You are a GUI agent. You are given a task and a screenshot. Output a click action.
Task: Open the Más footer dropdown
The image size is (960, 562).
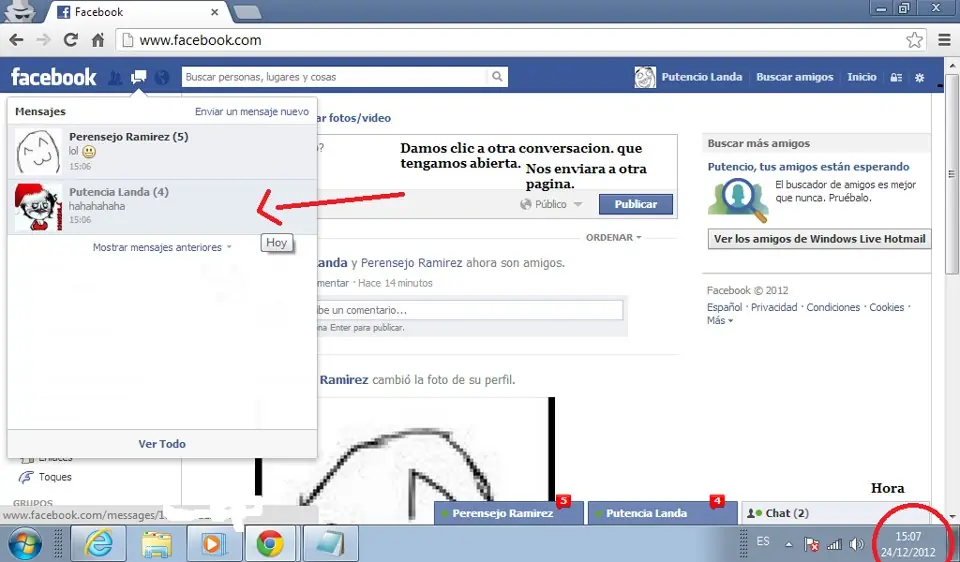coord(719,321)
